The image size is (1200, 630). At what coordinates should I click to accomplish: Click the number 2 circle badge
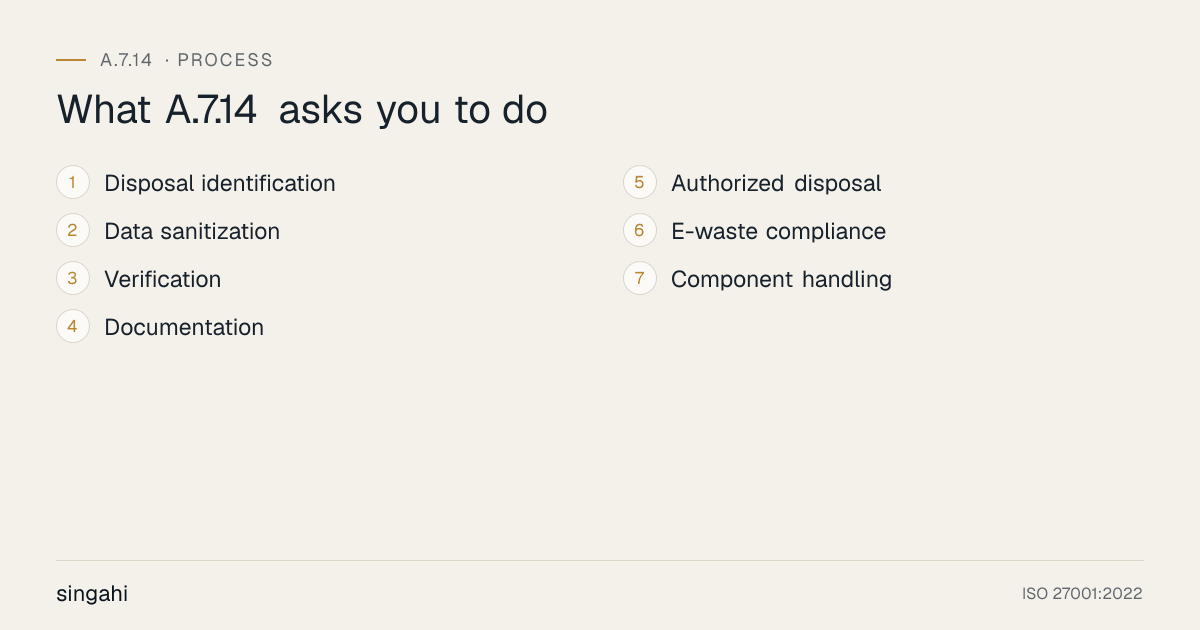click(x=73, y=231)
